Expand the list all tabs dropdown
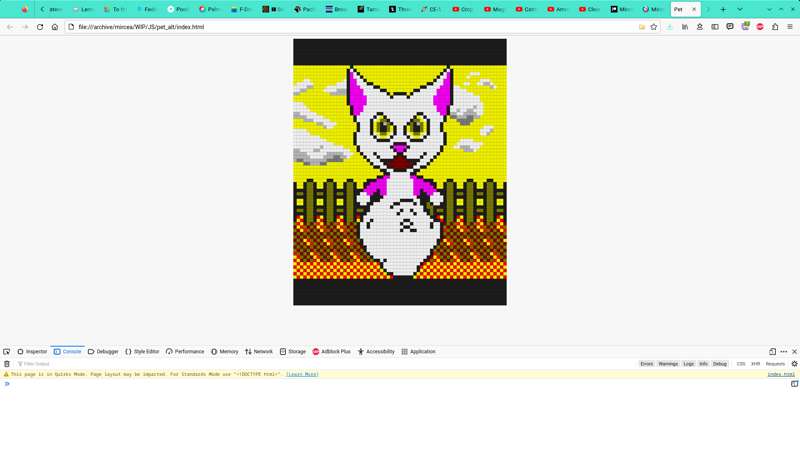Viewport: 800px width, 450px height. [740, 9]
